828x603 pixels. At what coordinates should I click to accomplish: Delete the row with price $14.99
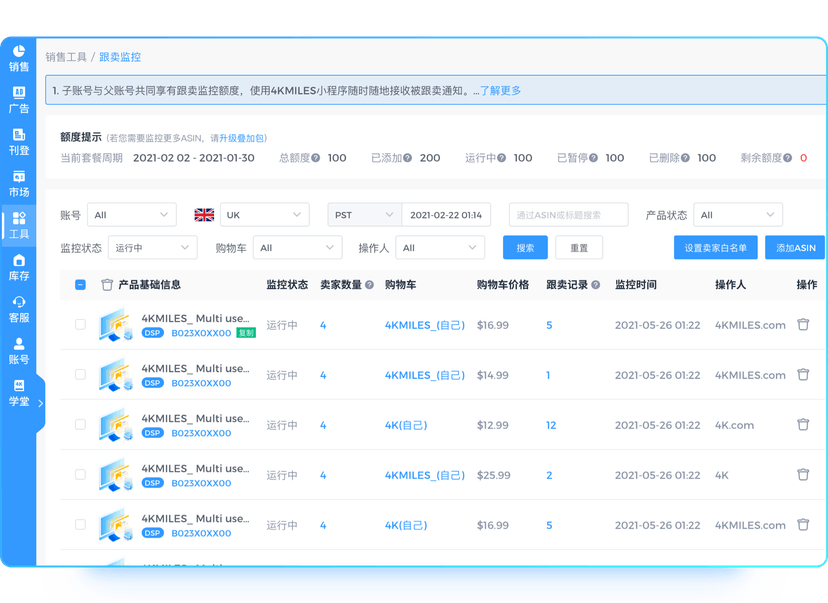coord(803,375)
